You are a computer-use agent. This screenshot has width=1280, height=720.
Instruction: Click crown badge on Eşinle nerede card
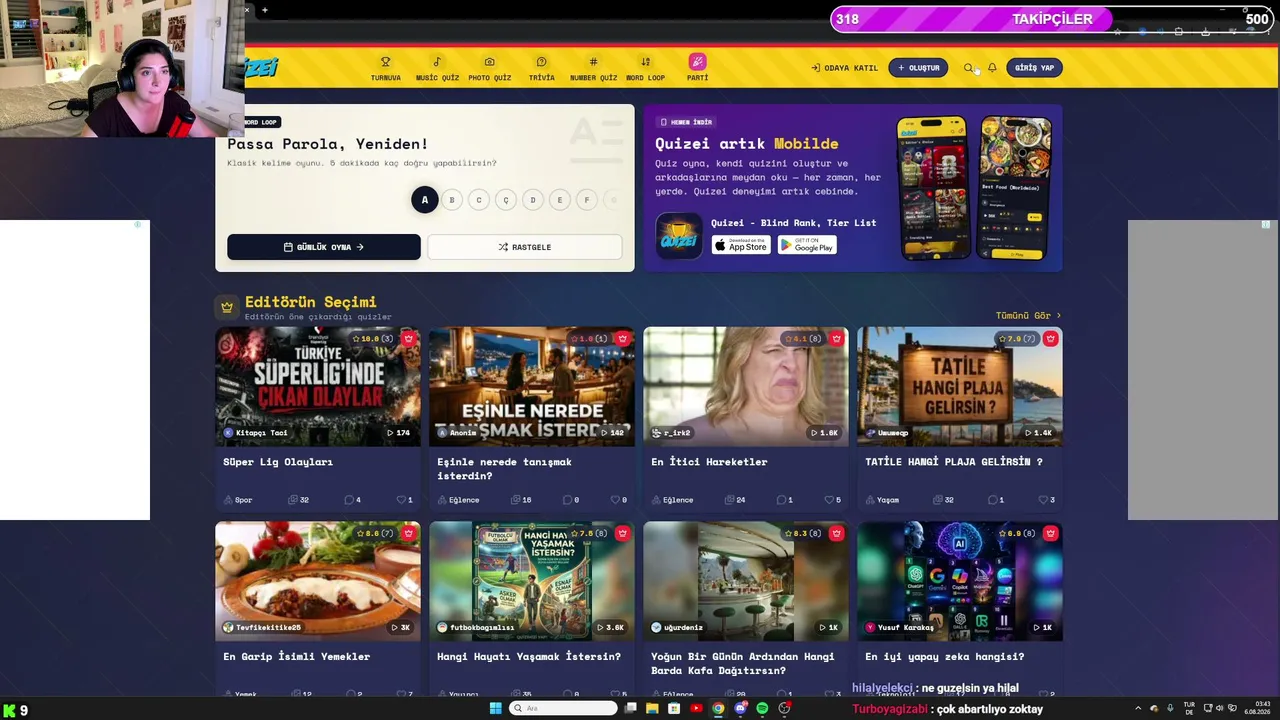coord(622,339)
